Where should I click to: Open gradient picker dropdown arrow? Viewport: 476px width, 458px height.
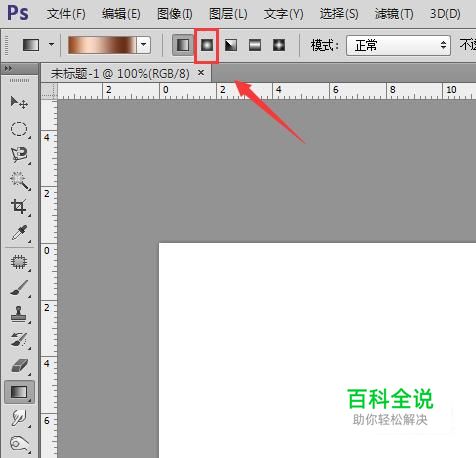[144, 45]
